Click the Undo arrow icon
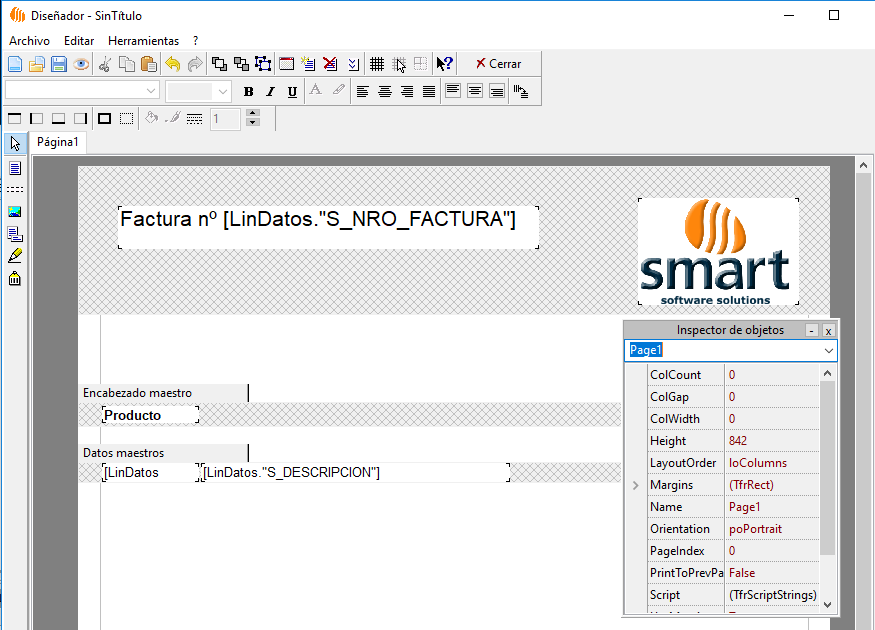This screenshot has width=875, height=630. tap(172, 64)
